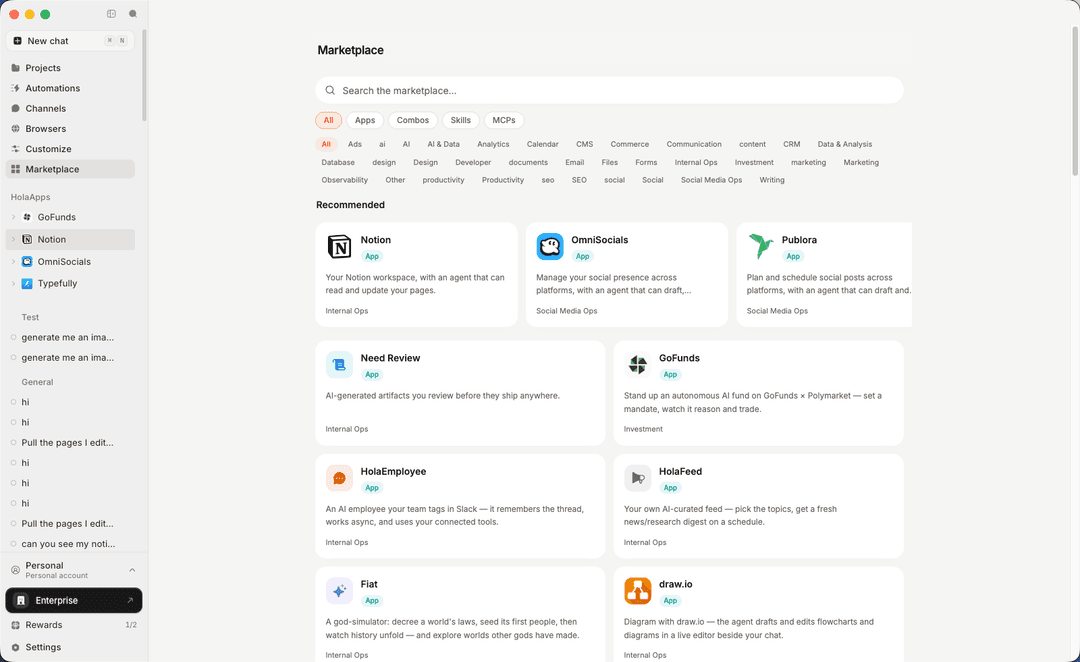1080x662 pixels.
Task: Click the GoFunds sidebar app icon
Action: (x=27, y=217)
